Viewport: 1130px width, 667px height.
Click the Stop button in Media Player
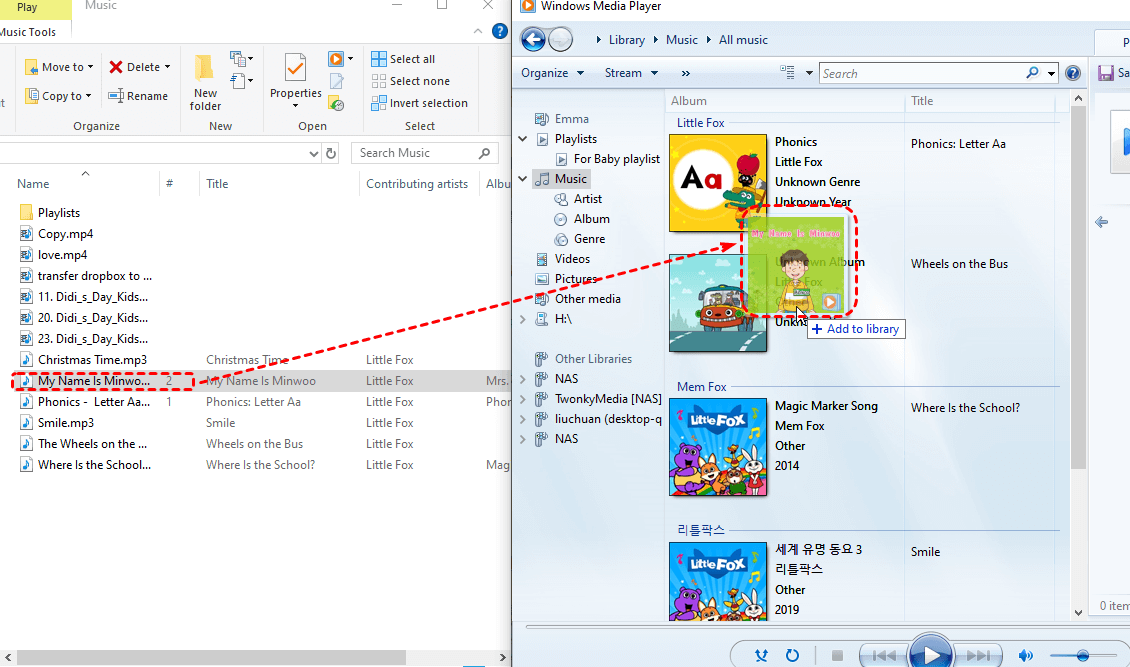pos(837,655)
